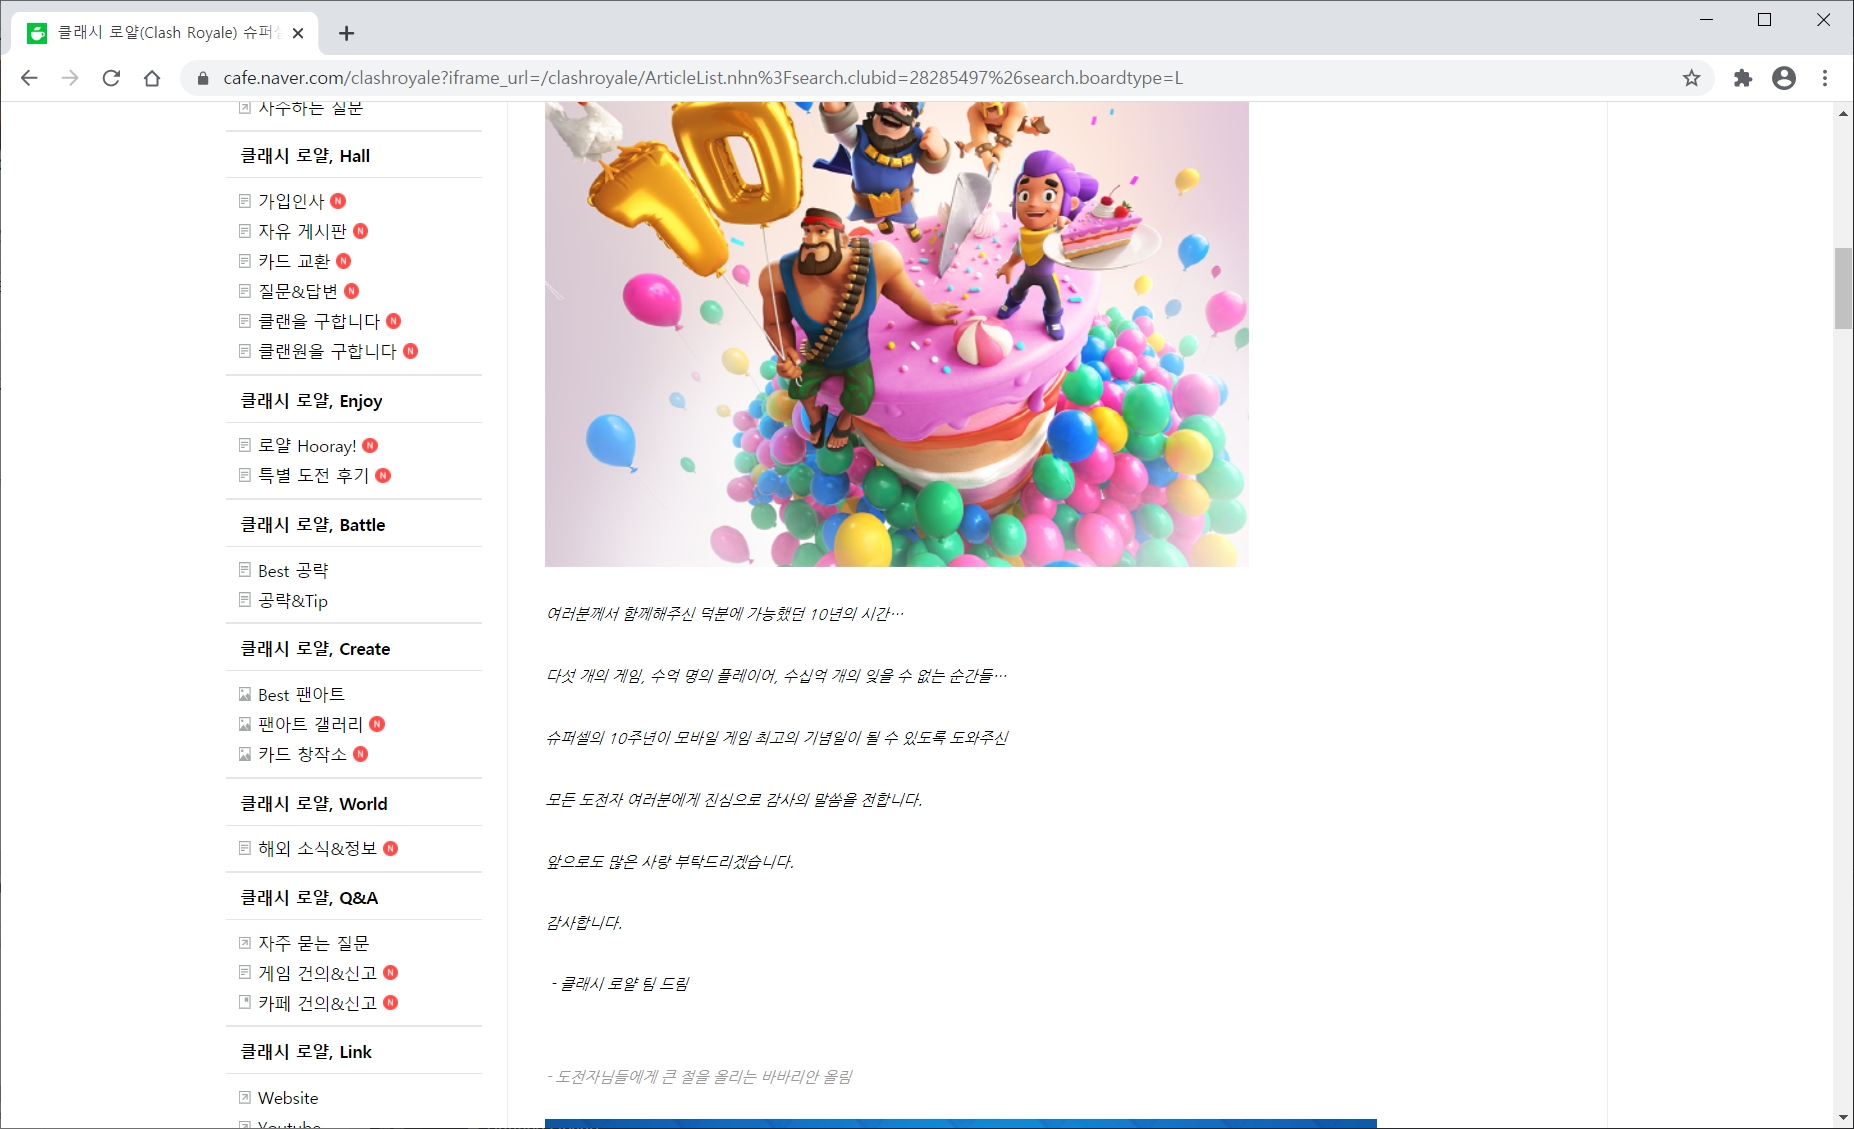Click the image icon beside 카드 창작소

[x=245, y=754]
